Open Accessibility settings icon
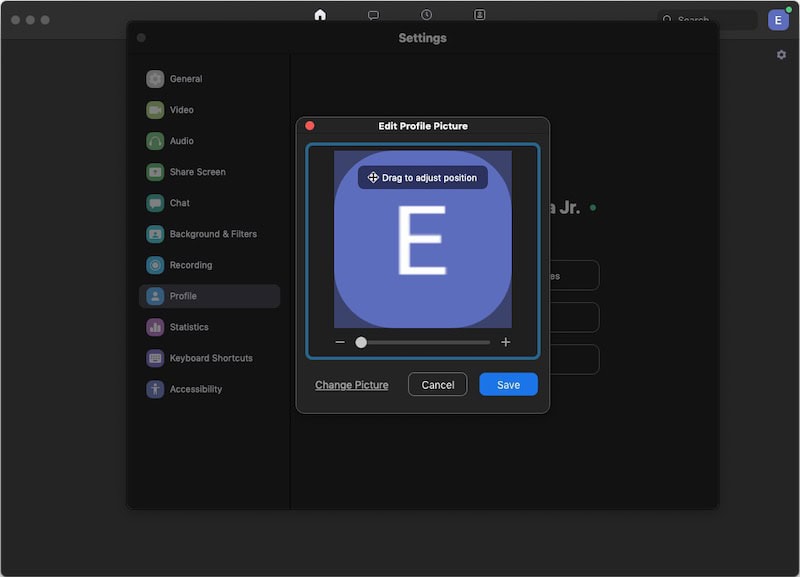Screen dimensions: 800x577 (155, 389)
